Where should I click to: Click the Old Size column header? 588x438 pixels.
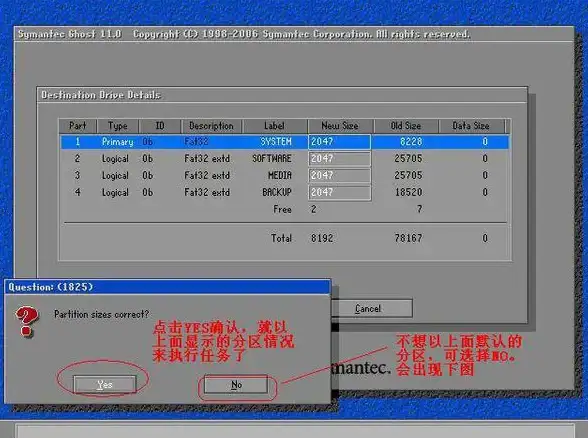[x=406, y=126]
